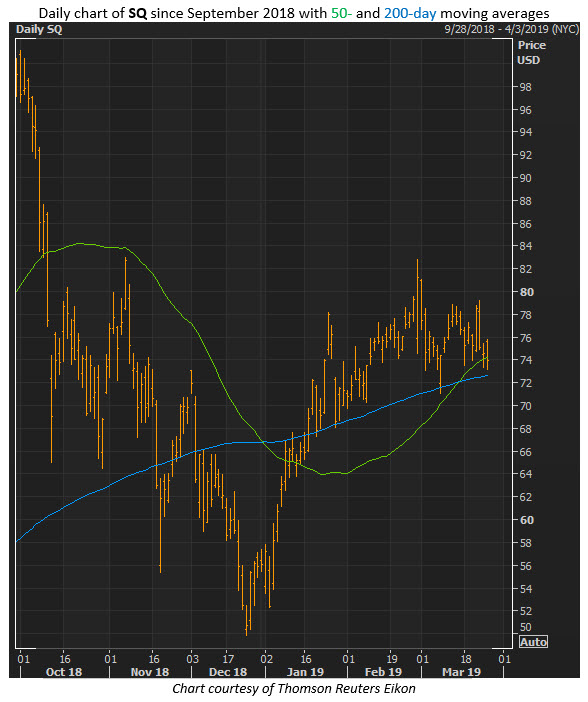Image resolution: width=588 pixels, height=702 pixels.
Task: Select the 'Dec 18' month label
Action: pyautogui.click(x=228, y=672)
